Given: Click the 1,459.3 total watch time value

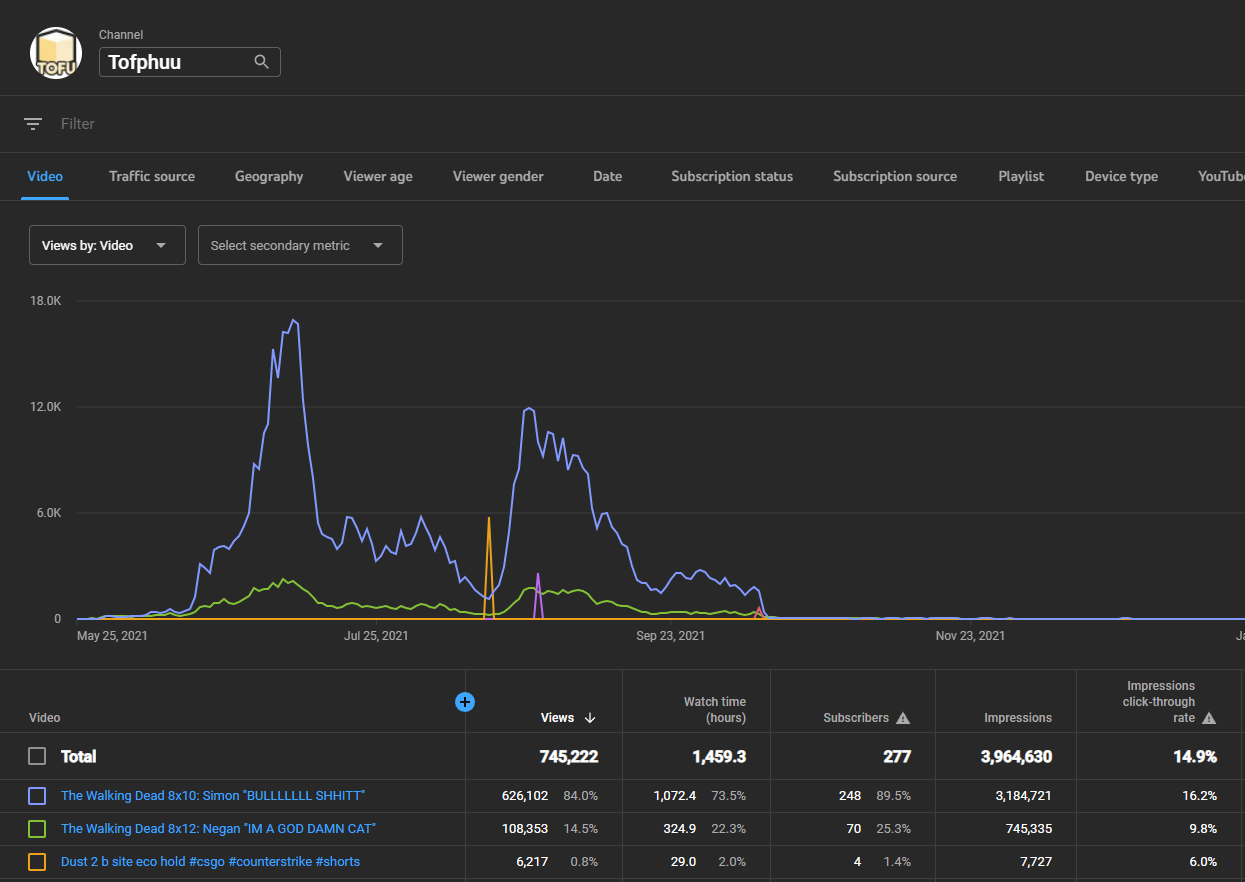Looking at the screenshot, I should tap(719, 757).
